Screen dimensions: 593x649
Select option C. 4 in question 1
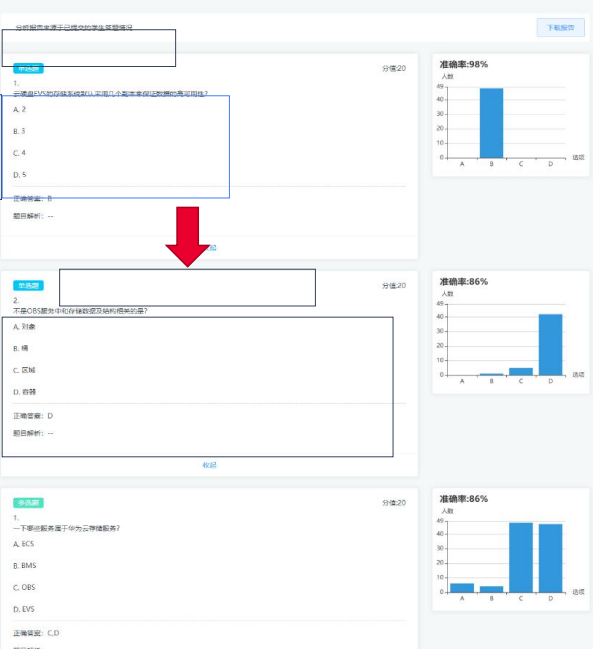[19, 153]
